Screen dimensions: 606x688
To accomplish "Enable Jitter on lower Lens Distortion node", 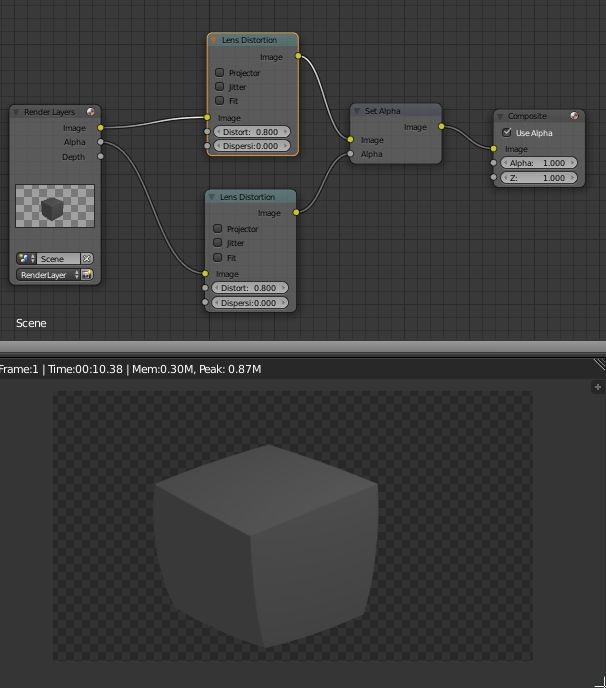I will point(218,242).
